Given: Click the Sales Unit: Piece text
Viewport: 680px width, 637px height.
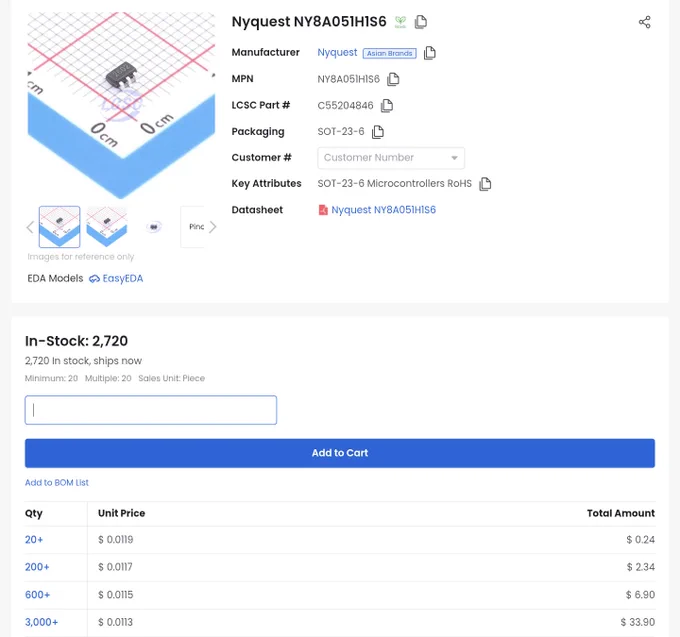Looking at the screenshot, I should click(171, 379).
